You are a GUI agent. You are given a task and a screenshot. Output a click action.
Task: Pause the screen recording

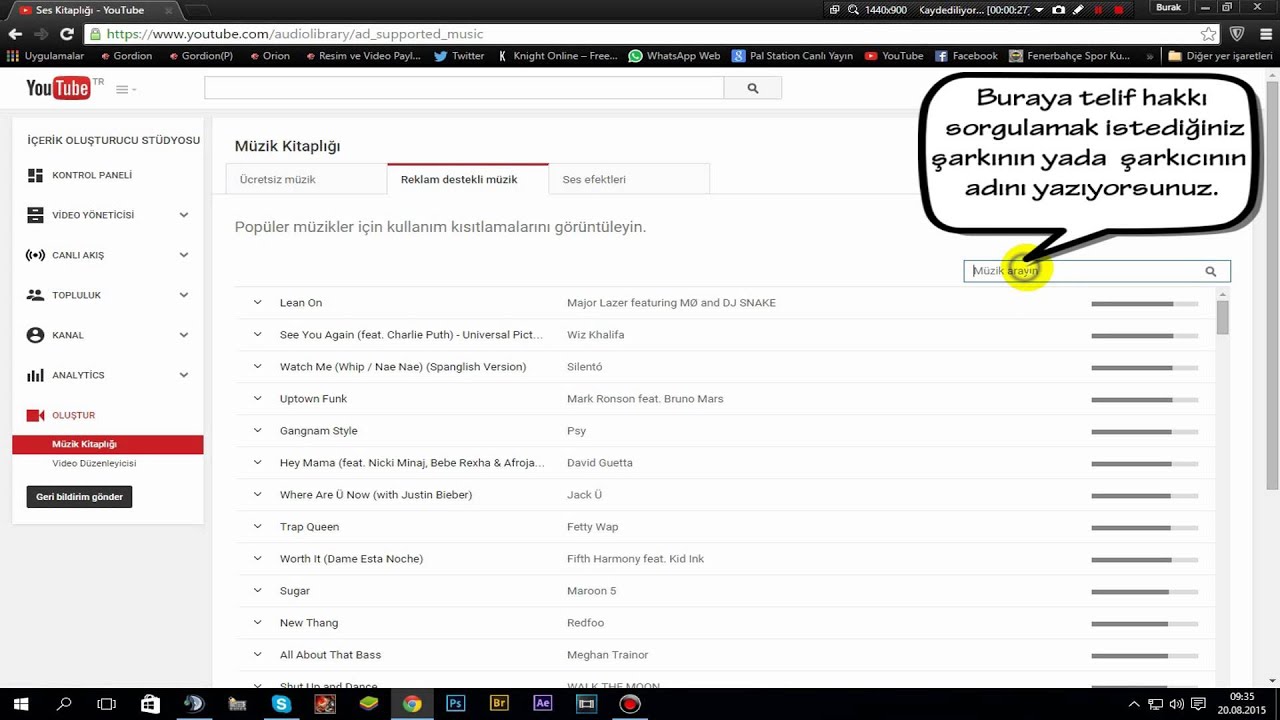1097,9
